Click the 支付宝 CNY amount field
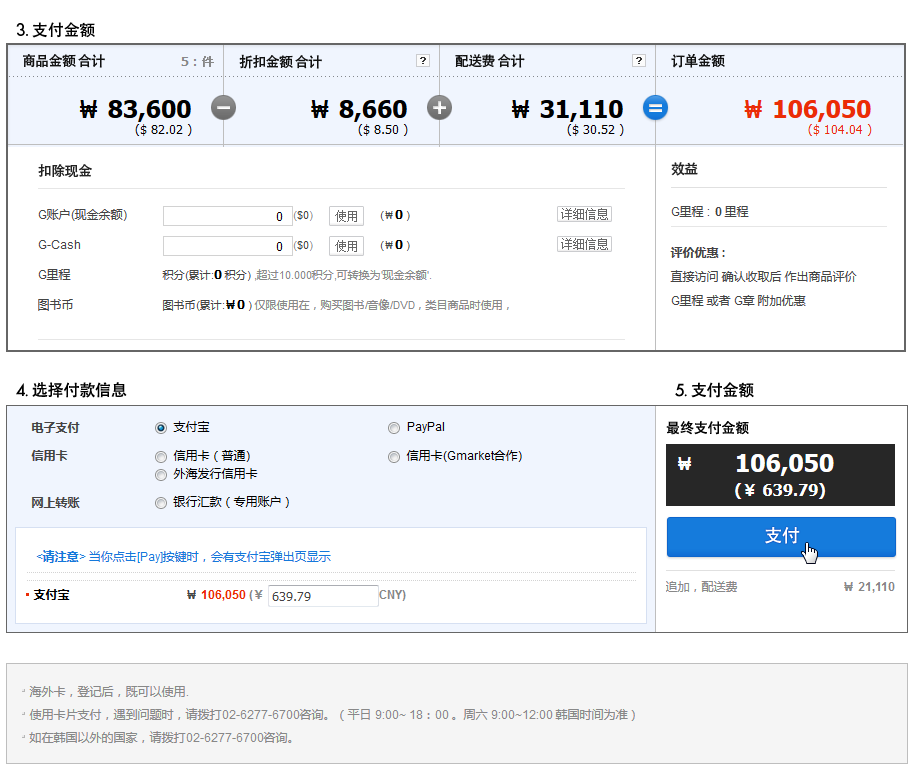The height and width of the screenshot is (779, 917). click(322, 596)
